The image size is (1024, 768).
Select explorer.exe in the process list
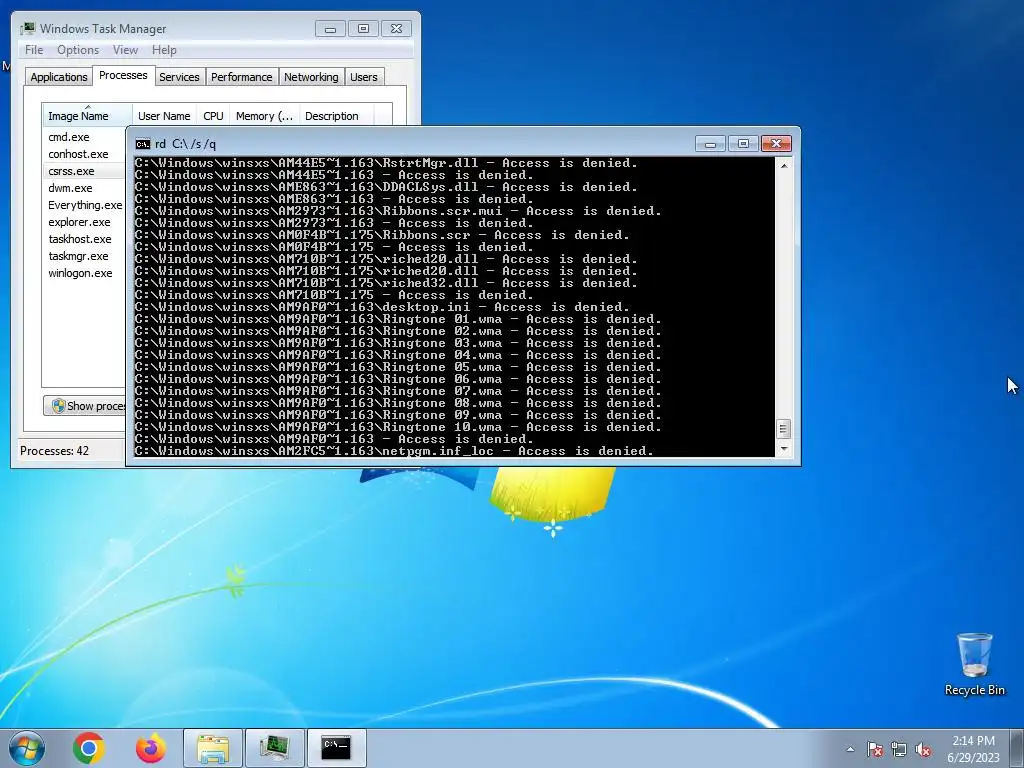tap(79, 222)
